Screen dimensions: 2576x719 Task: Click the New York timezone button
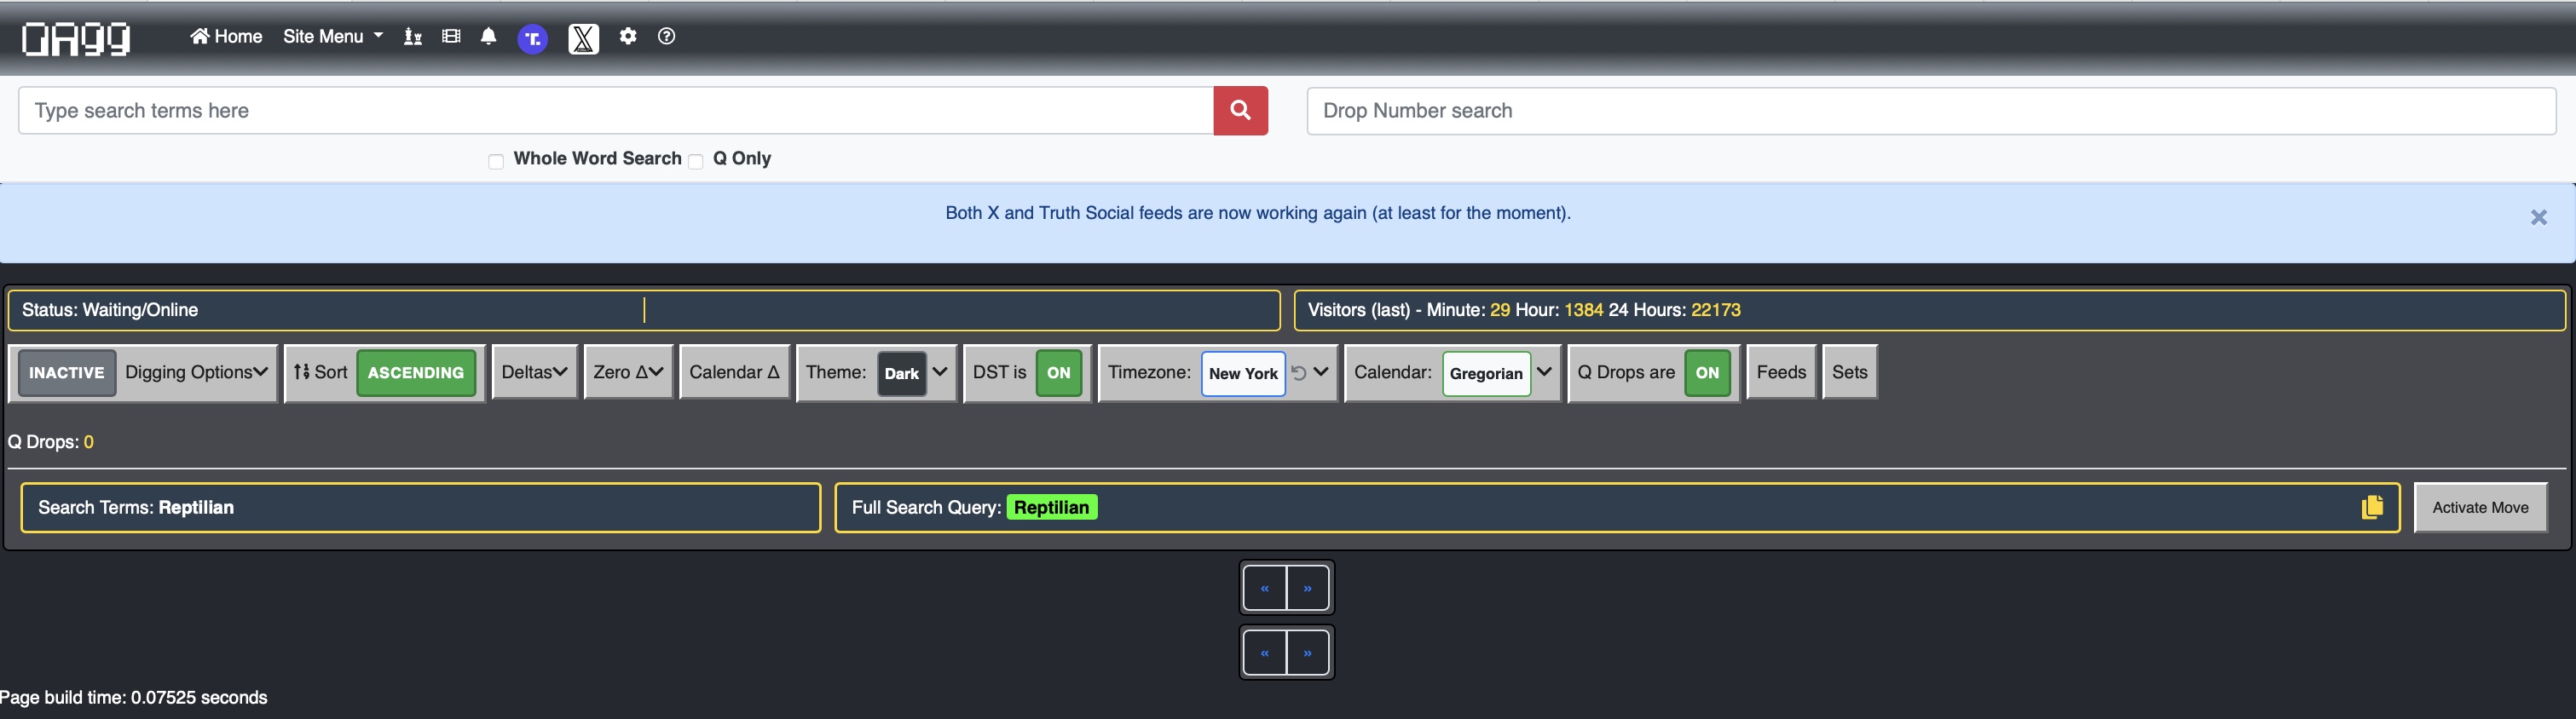click(1243, 374)
